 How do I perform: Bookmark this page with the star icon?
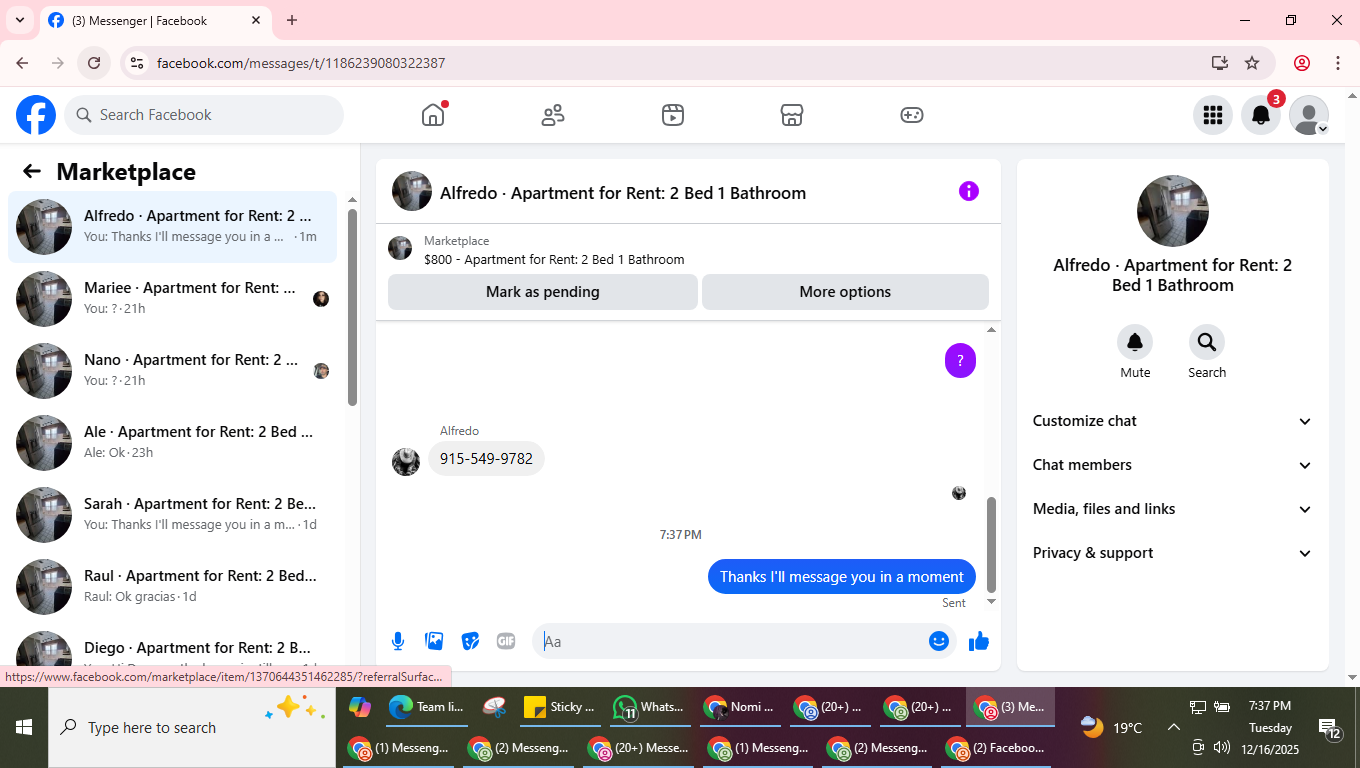point(1252,63)
